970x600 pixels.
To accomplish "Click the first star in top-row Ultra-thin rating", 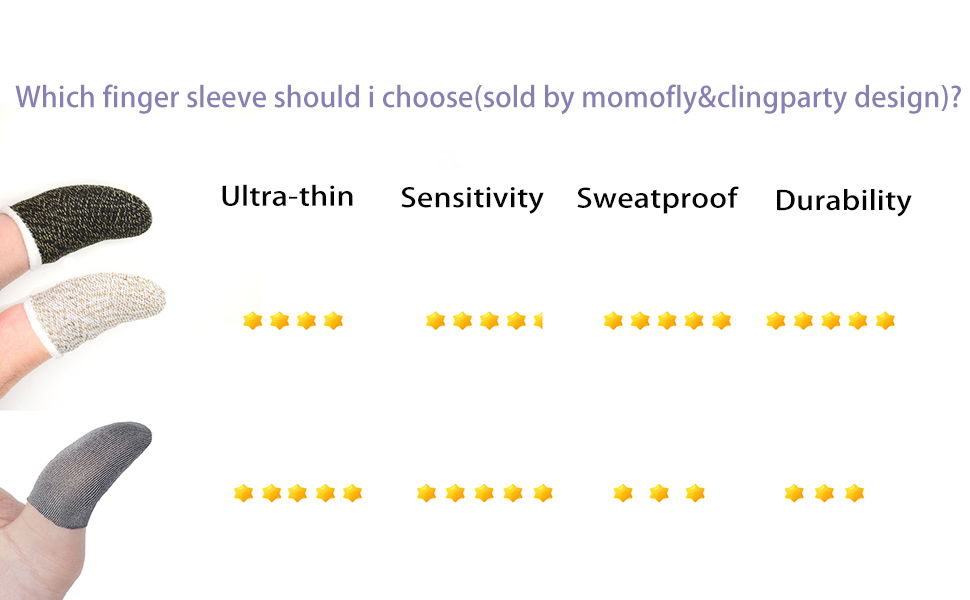I will [x=253, y=321].
